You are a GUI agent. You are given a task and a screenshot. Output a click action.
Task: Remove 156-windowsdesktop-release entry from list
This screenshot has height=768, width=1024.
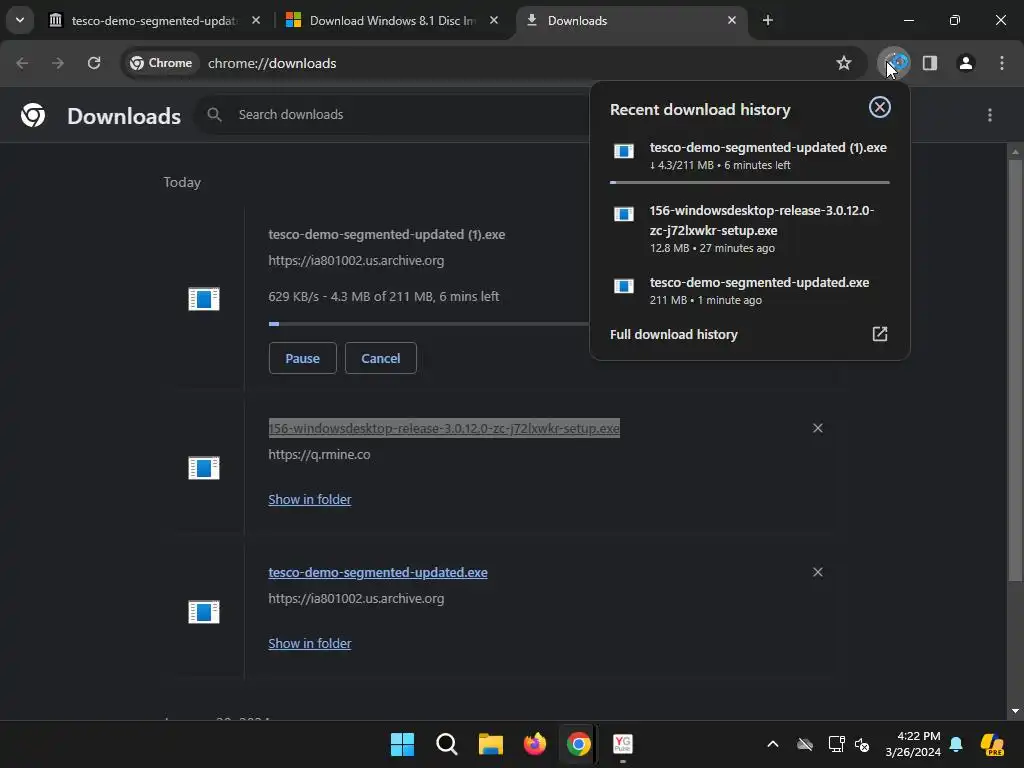tap(818, 428)
